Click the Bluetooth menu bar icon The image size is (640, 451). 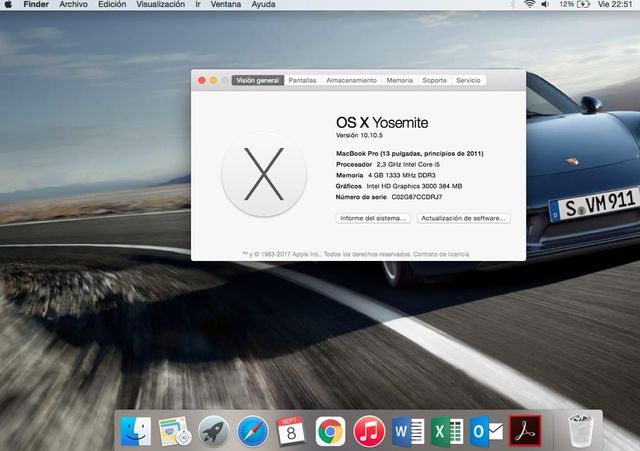tap(513, 4)
